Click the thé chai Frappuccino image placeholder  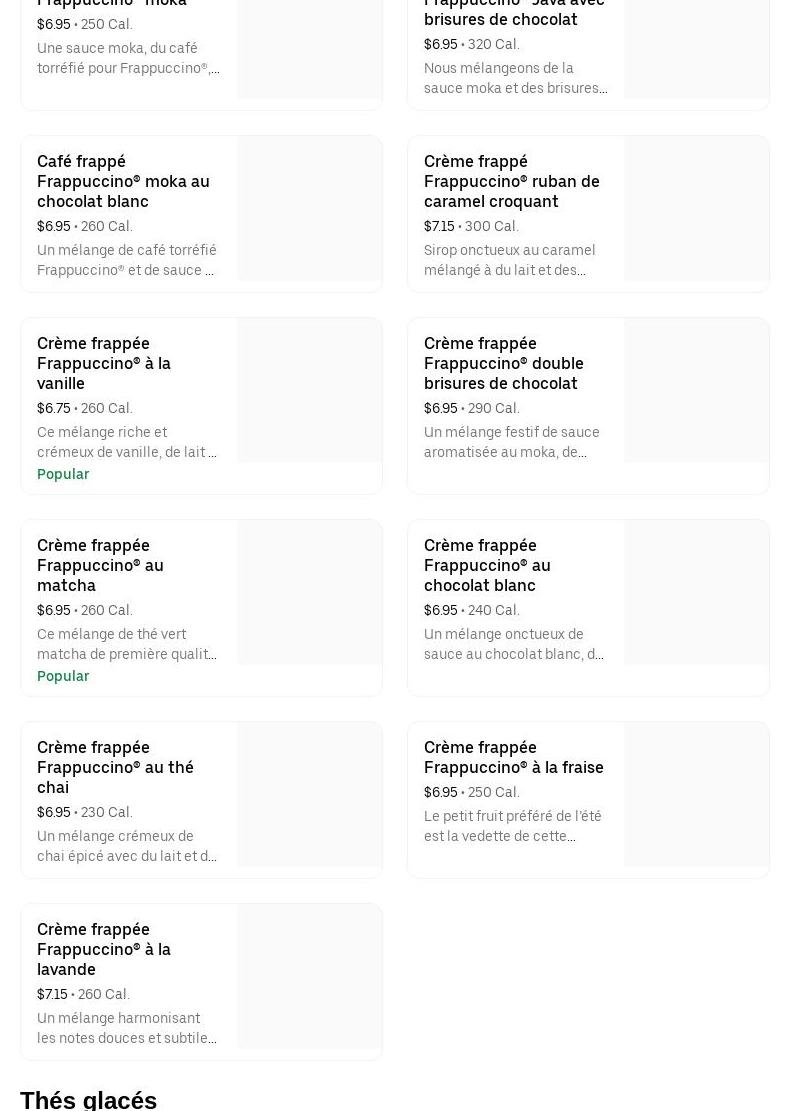tap(309, 795)
